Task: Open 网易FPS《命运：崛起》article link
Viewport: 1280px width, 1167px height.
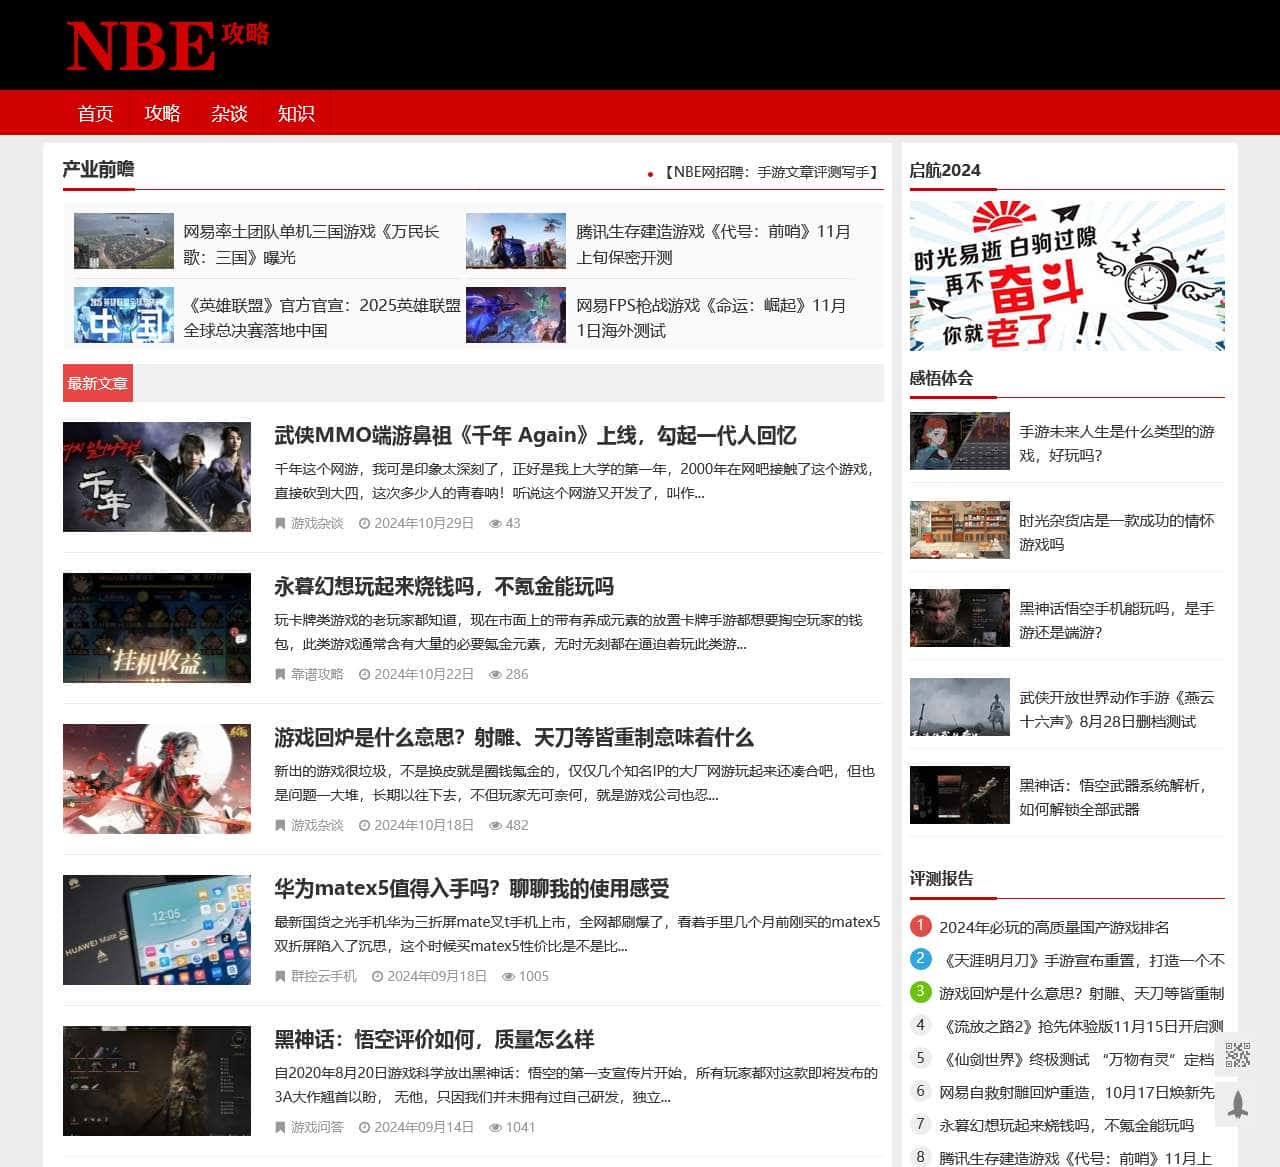Action: pos(711,317)
